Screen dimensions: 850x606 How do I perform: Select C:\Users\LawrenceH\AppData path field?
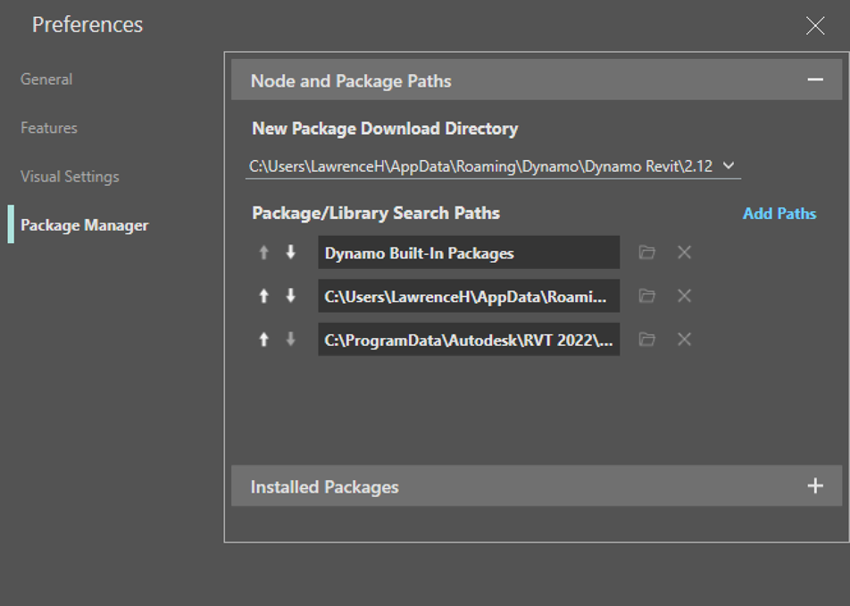click(x=469, y=295)
